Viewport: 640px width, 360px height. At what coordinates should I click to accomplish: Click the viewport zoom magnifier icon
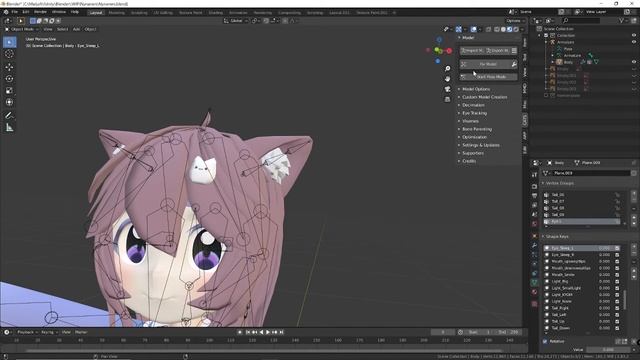(x=447, y=69)
